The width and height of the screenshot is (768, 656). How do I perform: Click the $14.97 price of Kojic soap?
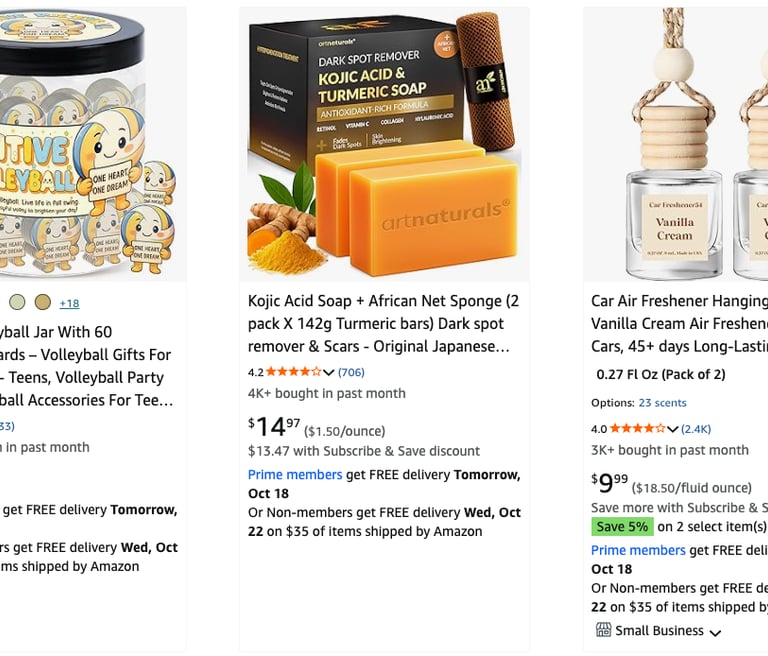pos(274,426)
